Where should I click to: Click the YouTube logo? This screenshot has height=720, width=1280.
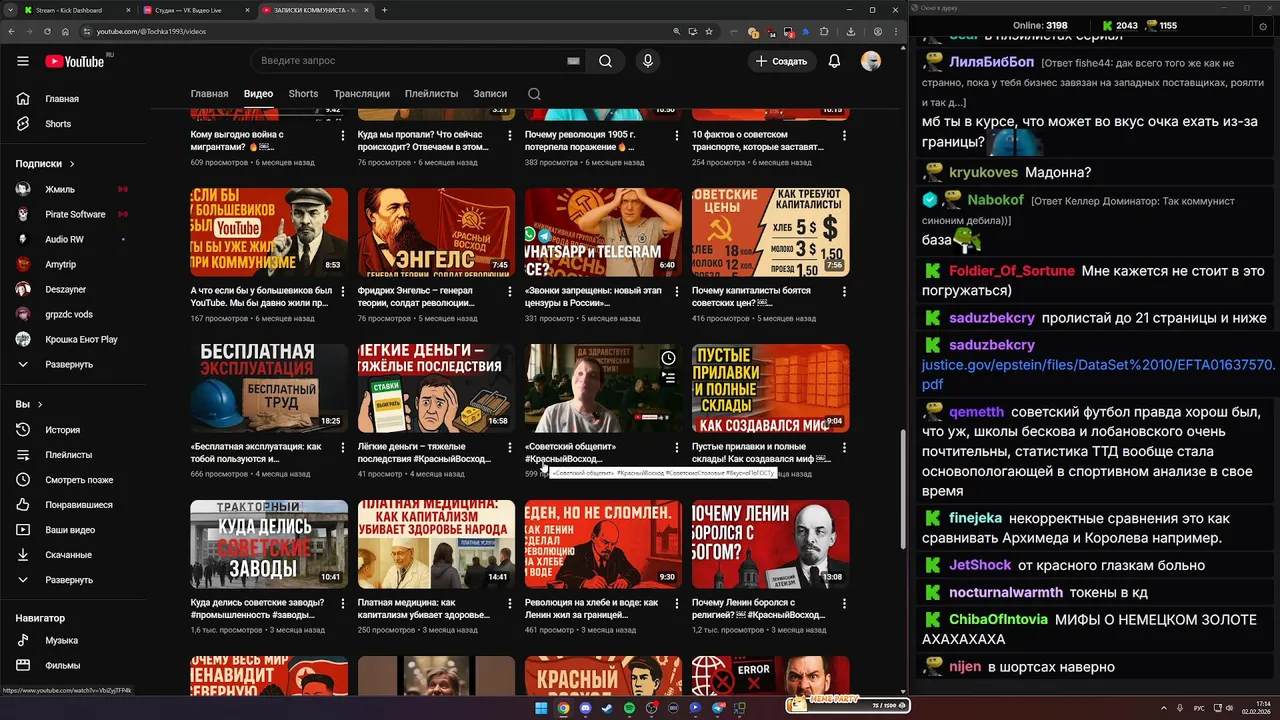point(75,61)
